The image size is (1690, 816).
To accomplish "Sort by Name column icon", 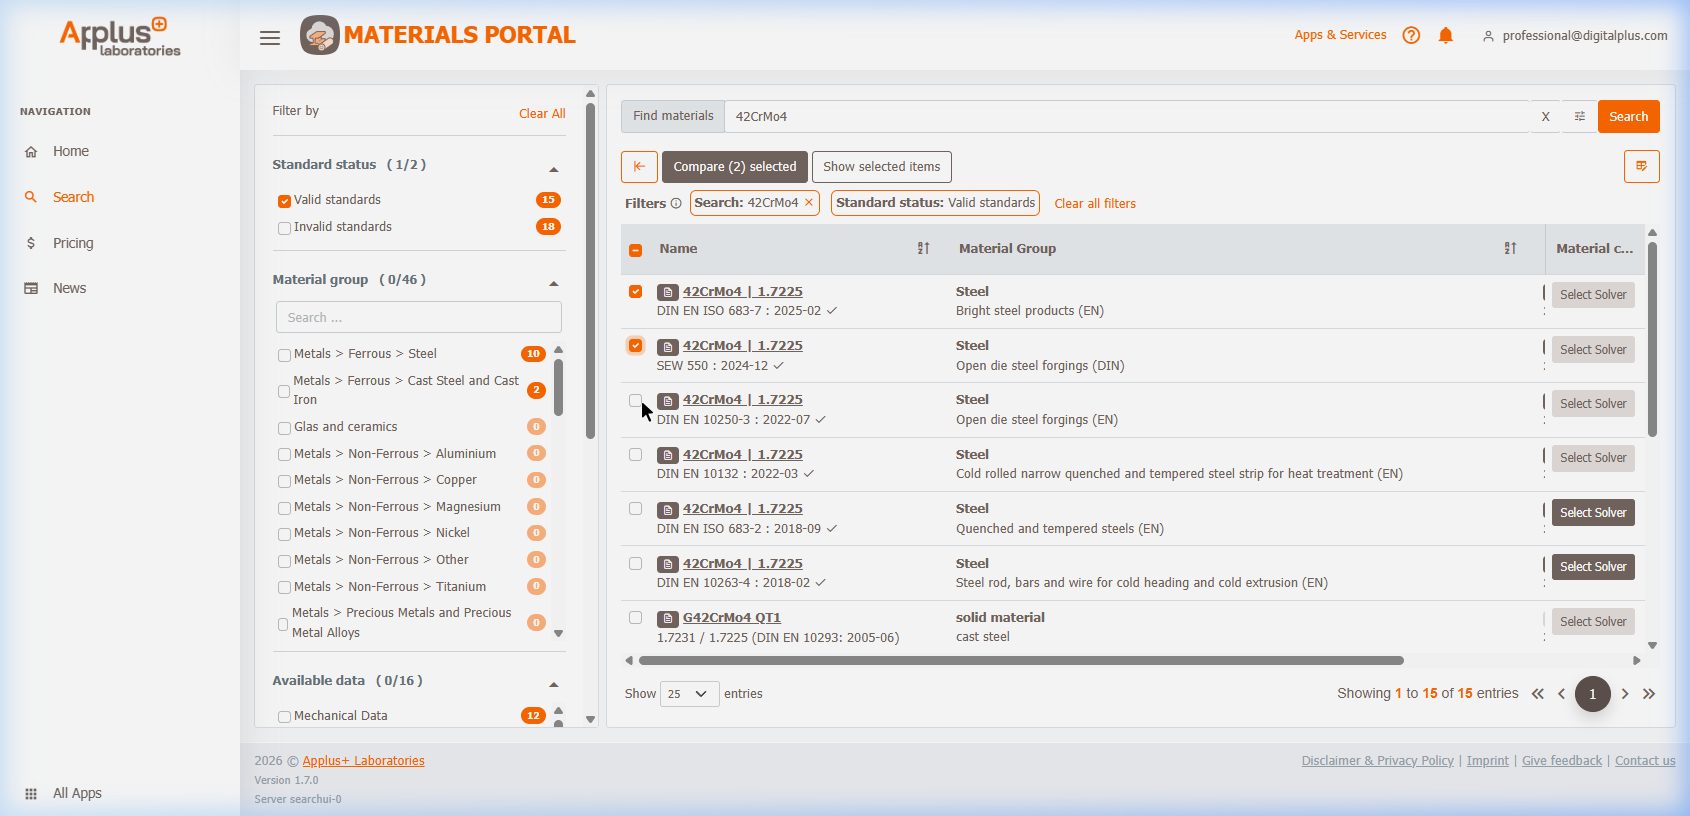I will (923, 249).
